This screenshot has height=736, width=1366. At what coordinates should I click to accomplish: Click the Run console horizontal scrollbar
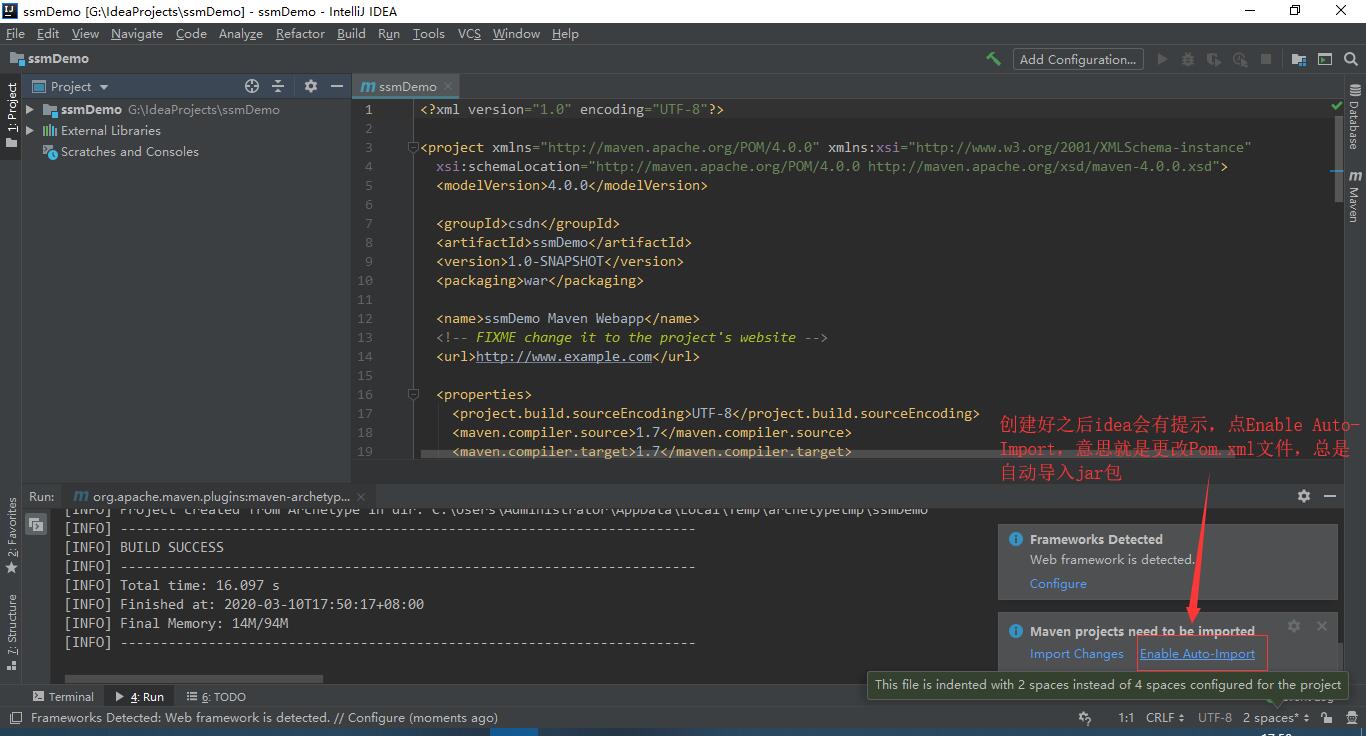[x=194, y=678]
